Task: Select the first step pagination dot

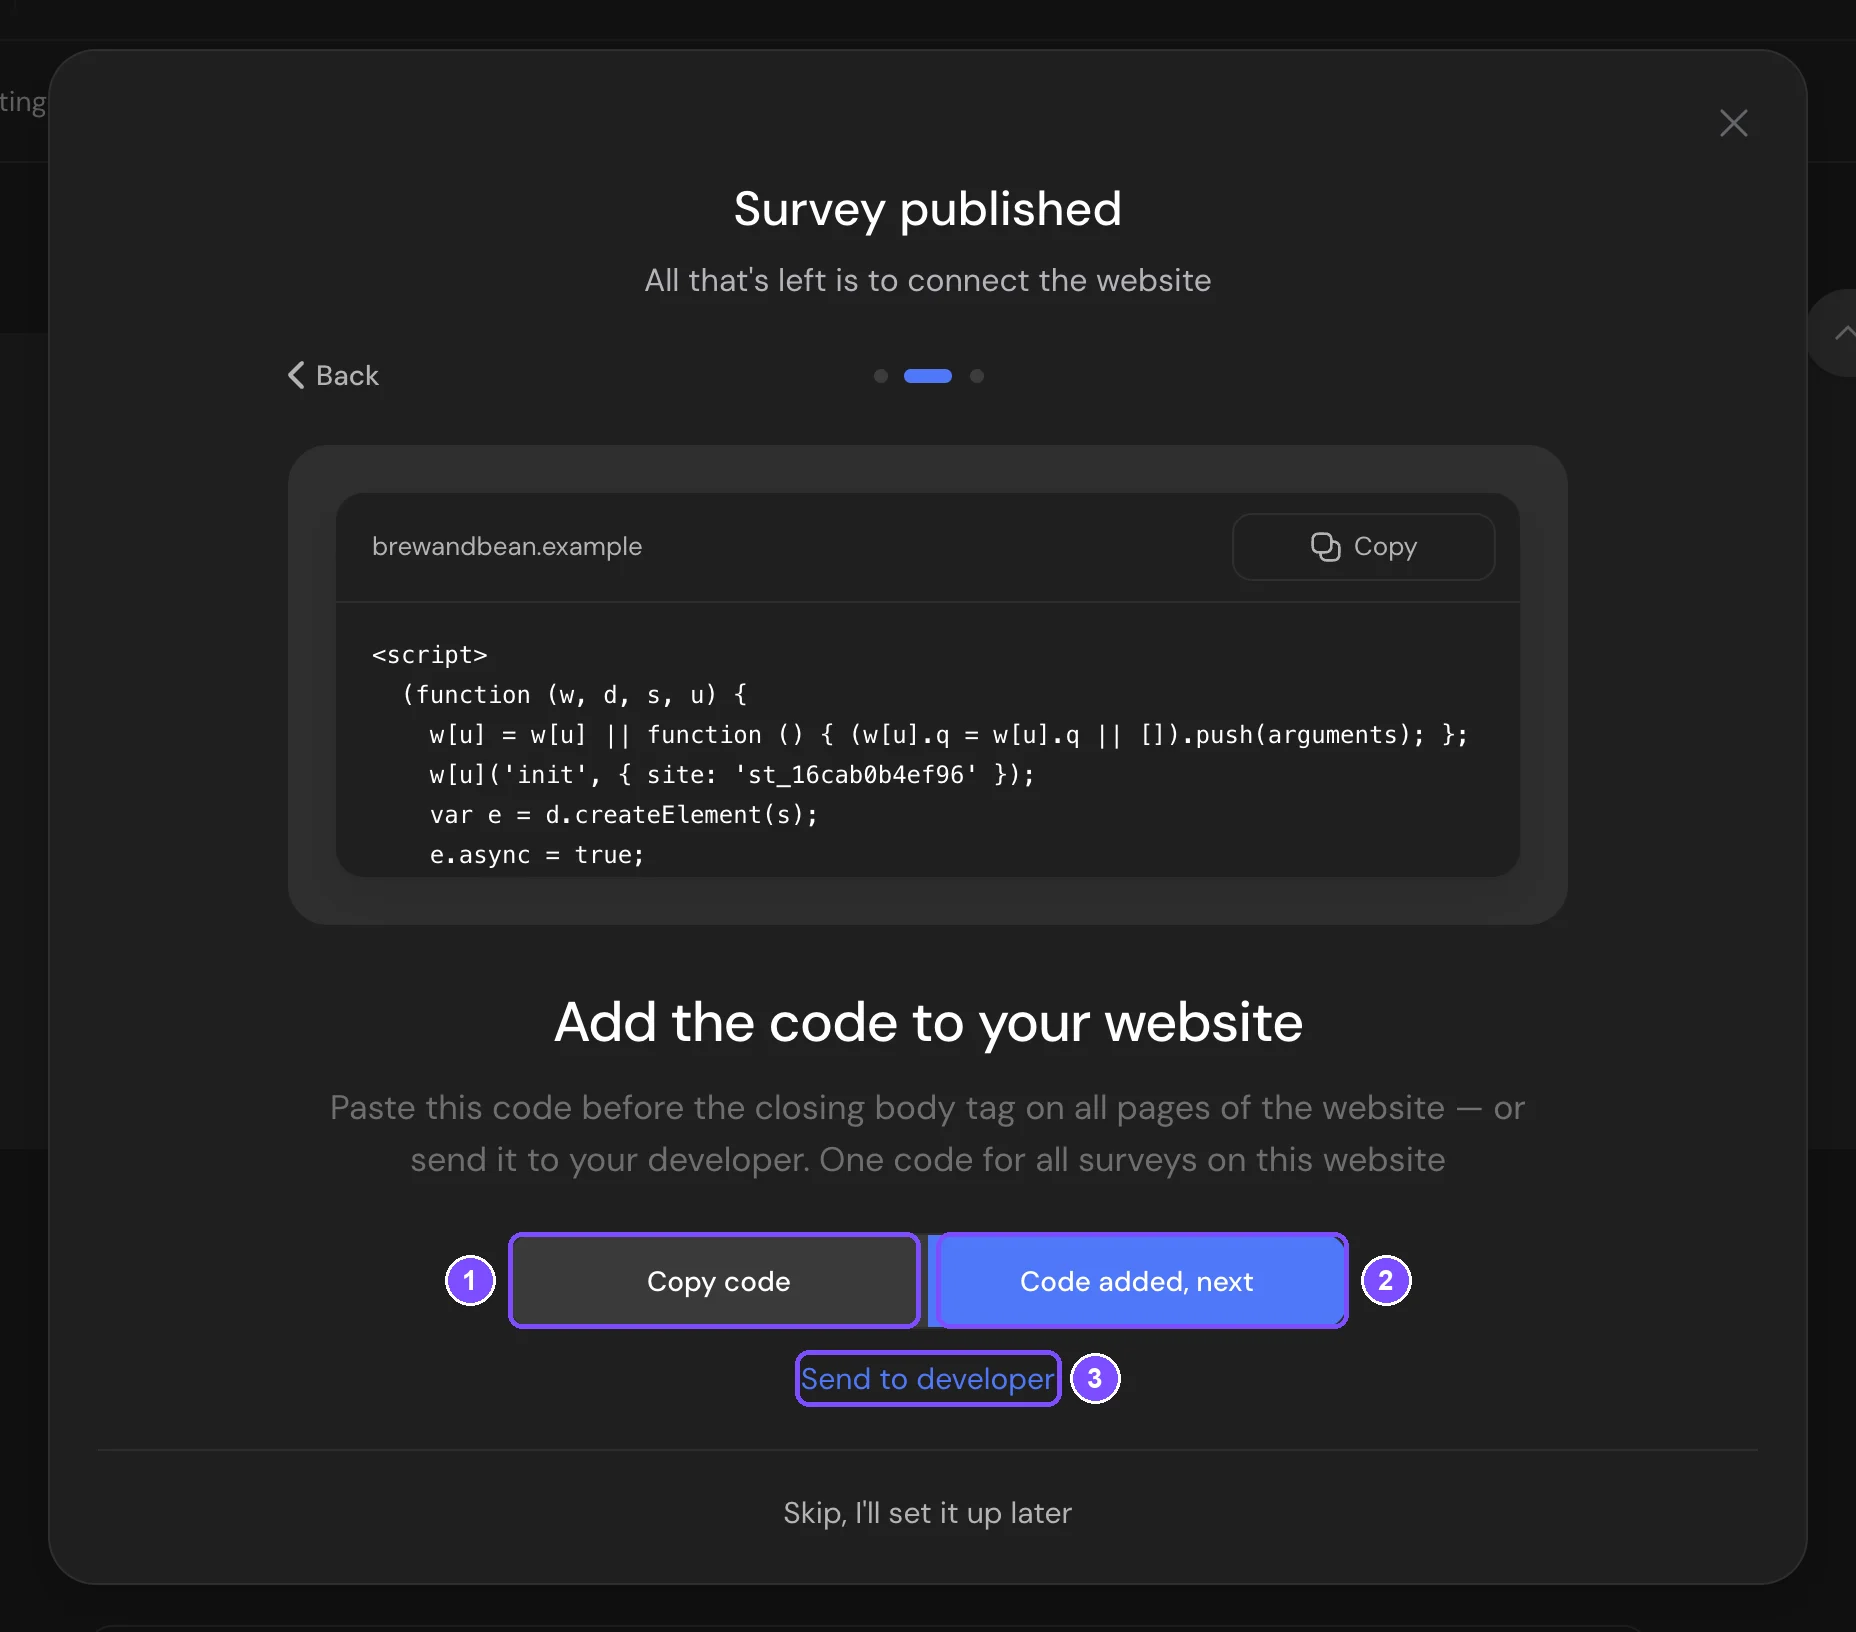Action: pyautogui.click(x=881, y=376)
